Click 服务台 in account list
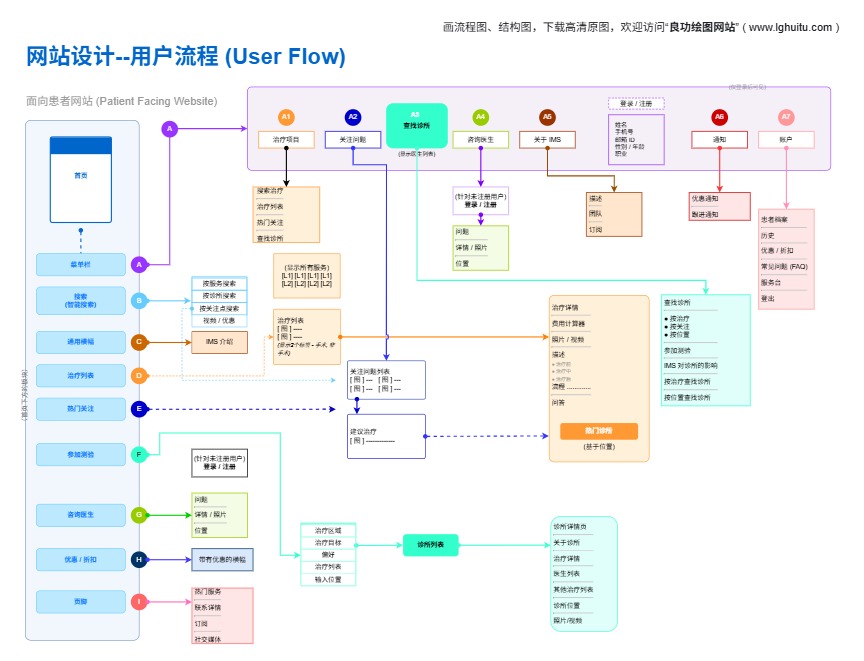This screenshot has height=661, width=864. 771,283
